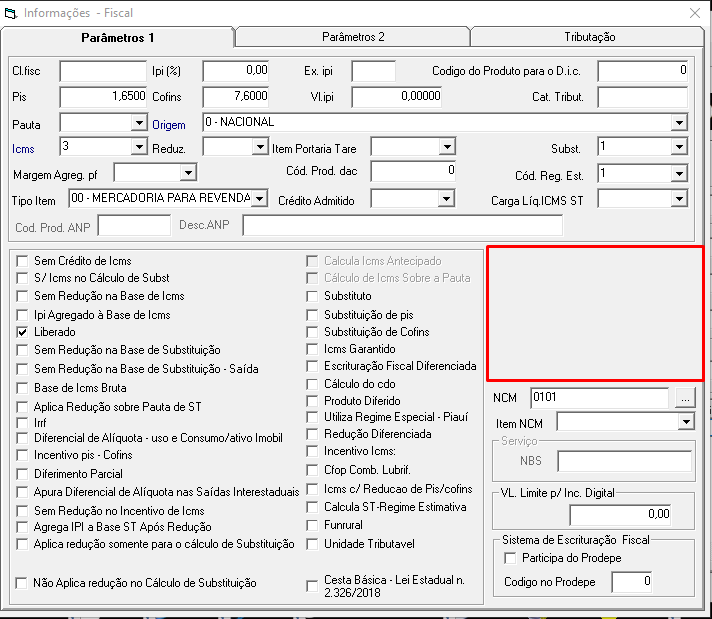Check Utiliza Regime Especial - Piauí
Screen dimensions: 712x619
[x=312, y=417]
